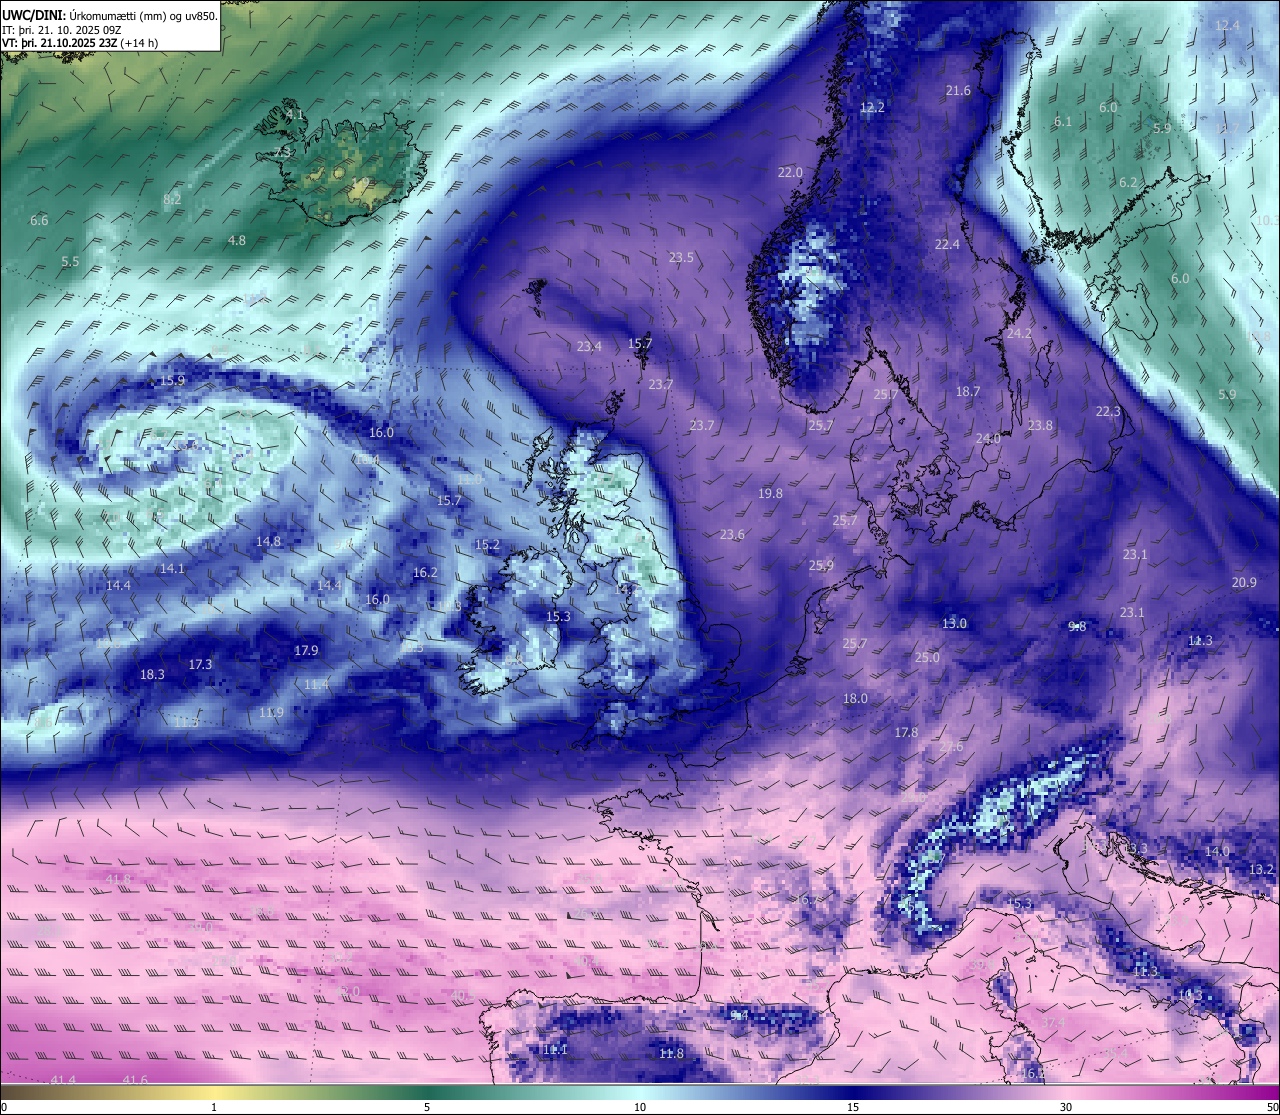Select the VT valid time 23Z line
Screen dimensions: 1280x1115
[x=80, y=43]
